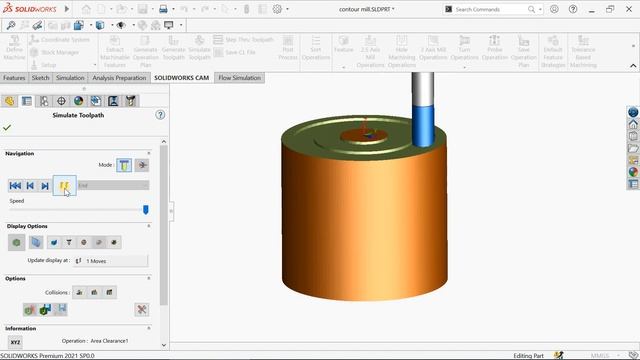
Task: Open ConfigurationManager tab icon
Action: (44, 101)
